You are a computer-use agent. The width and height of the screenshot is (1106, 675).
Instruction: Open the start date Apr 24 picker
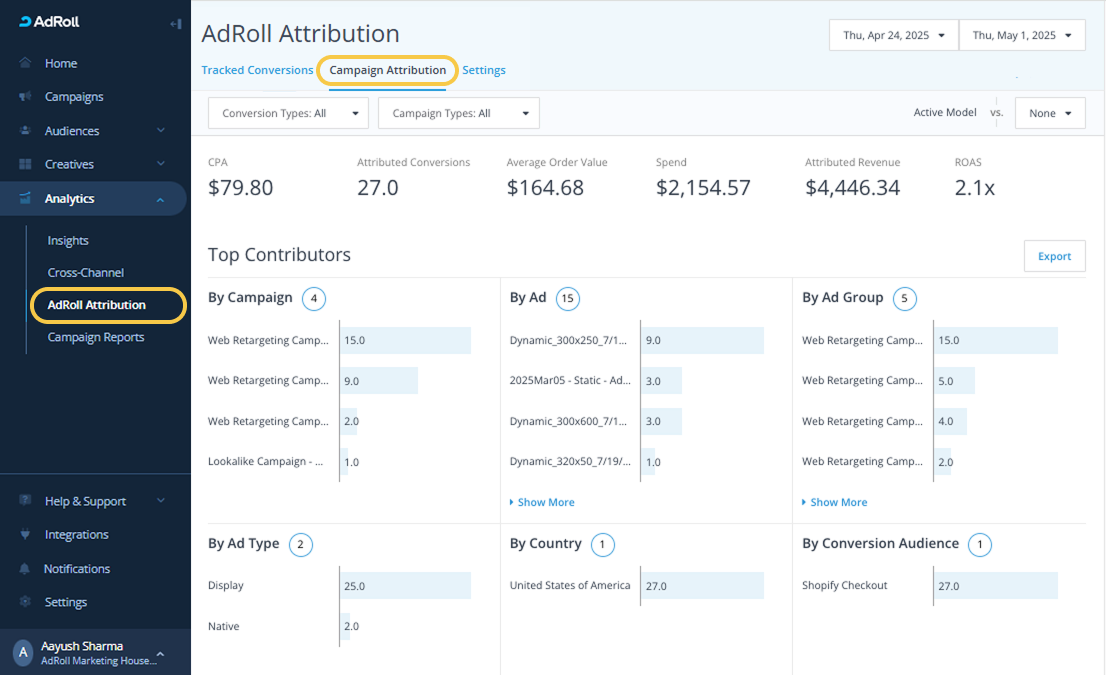(x=893, y=35)
